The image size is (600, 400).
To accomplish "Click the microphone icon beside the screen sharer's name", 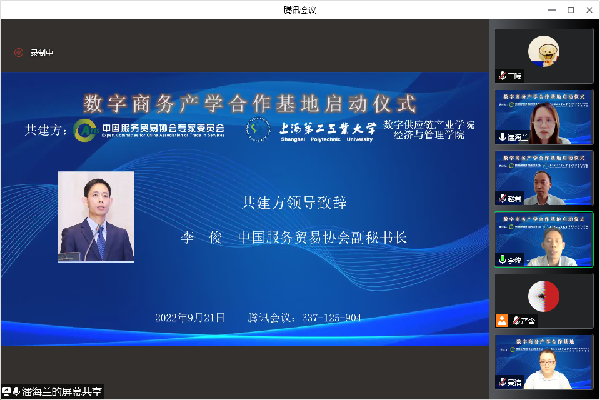I will 18,391.
